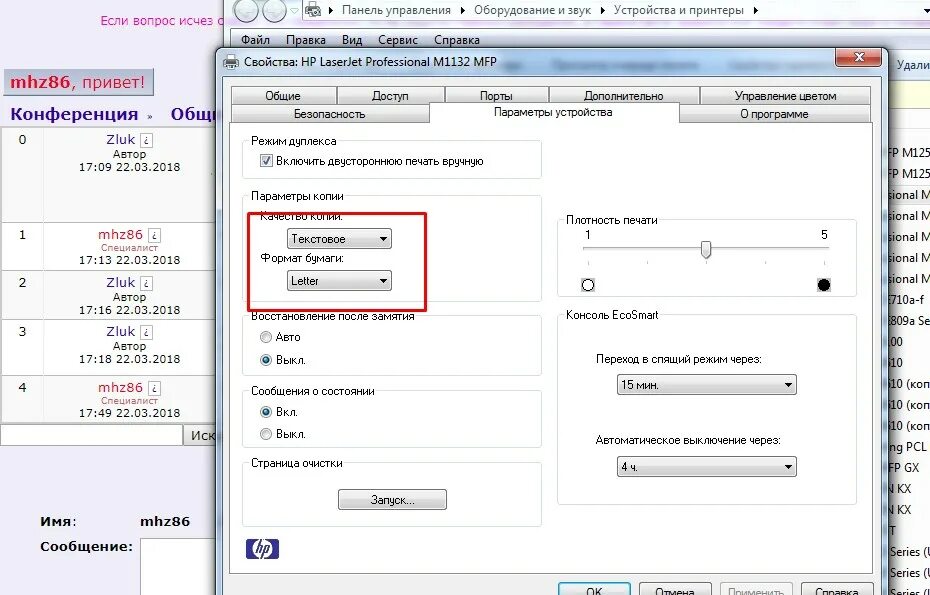
Task: Open the sleep mode 15 мин. dropdown
Action: click(x=706, y=385)
